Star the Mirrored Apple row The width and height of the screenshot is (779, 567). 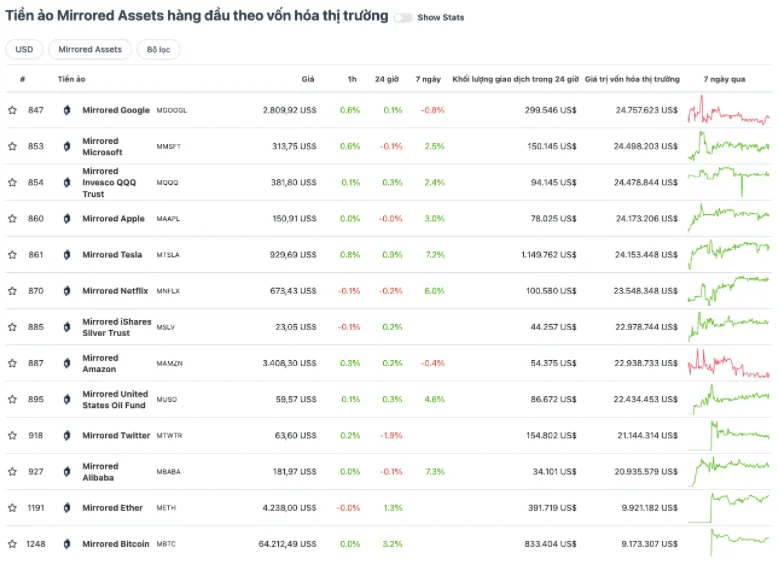(x=12, y=219)
